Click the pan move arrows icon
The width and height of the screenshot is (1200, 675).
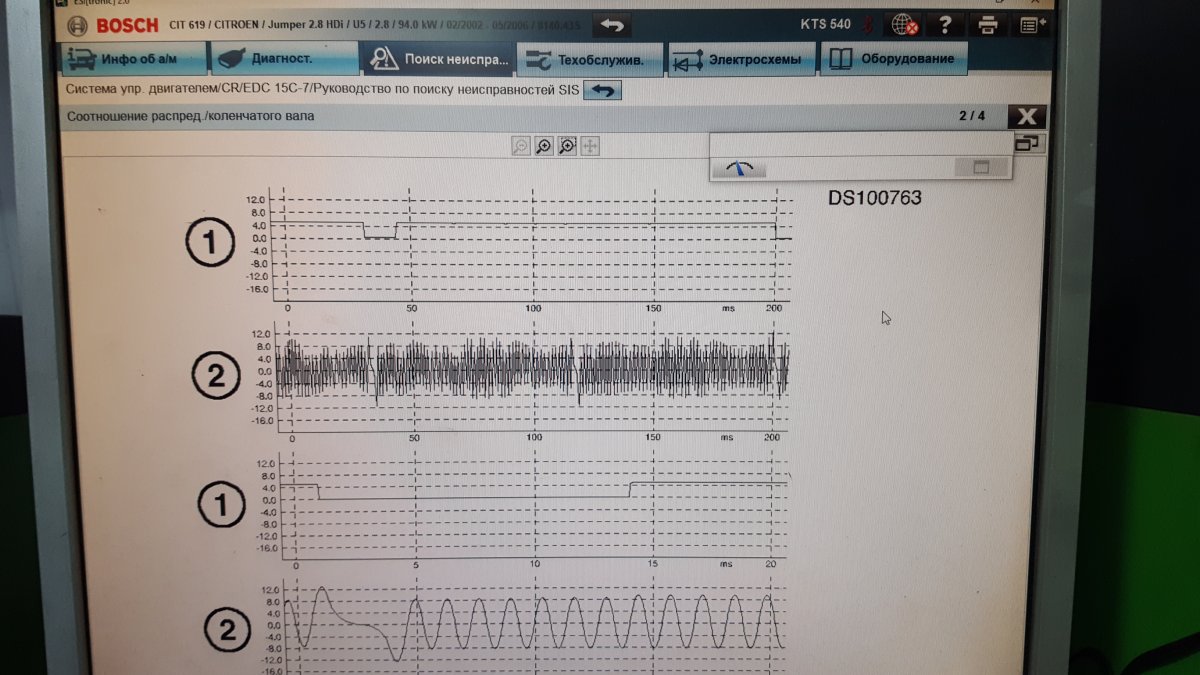click(590, 146)
